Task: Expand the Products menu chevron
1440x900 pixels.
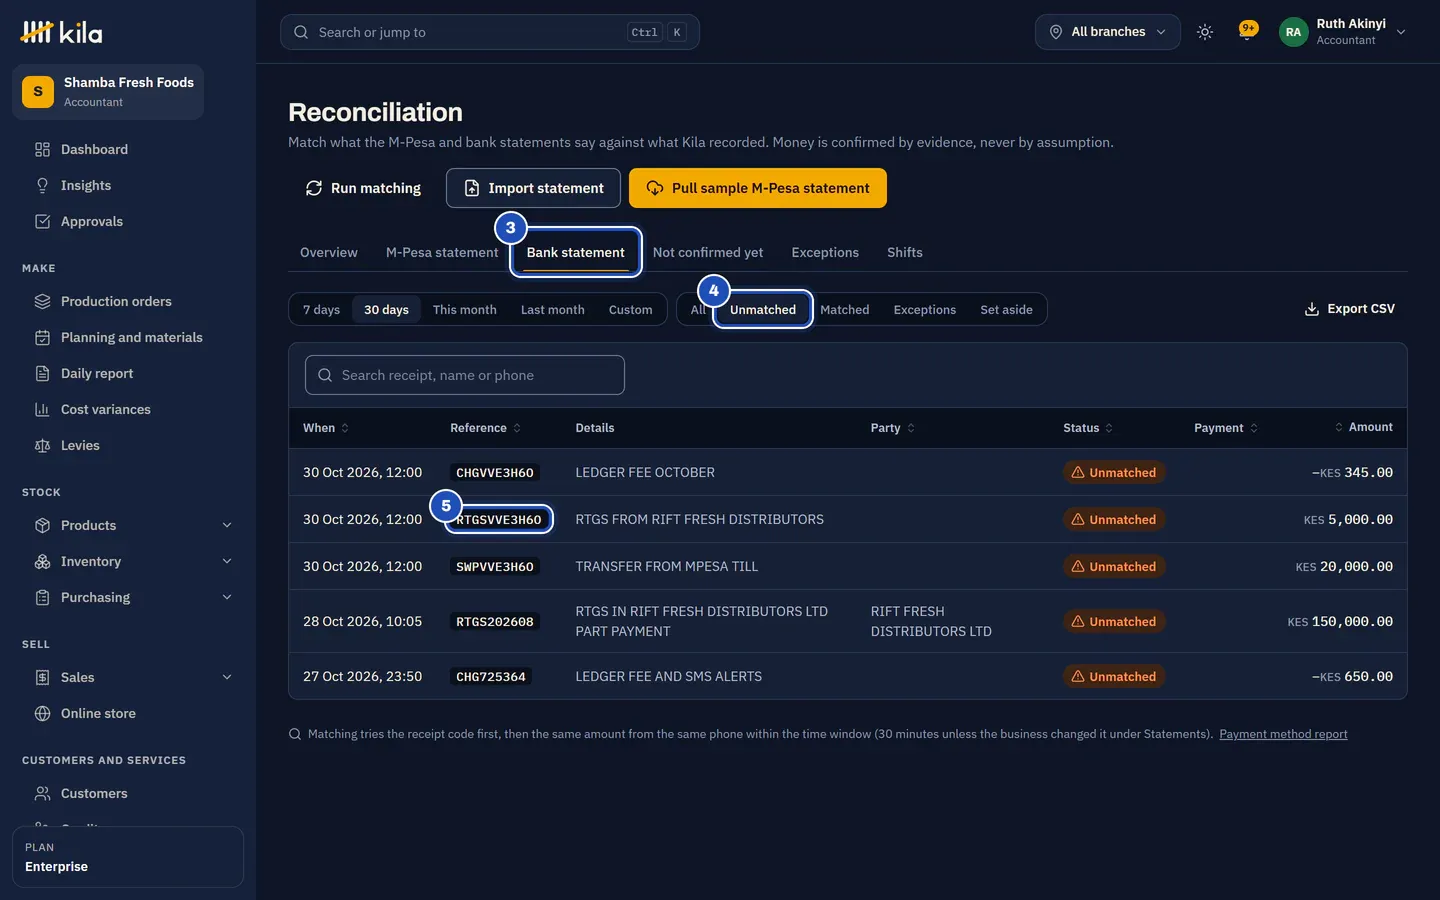Action: coord(227,526)
